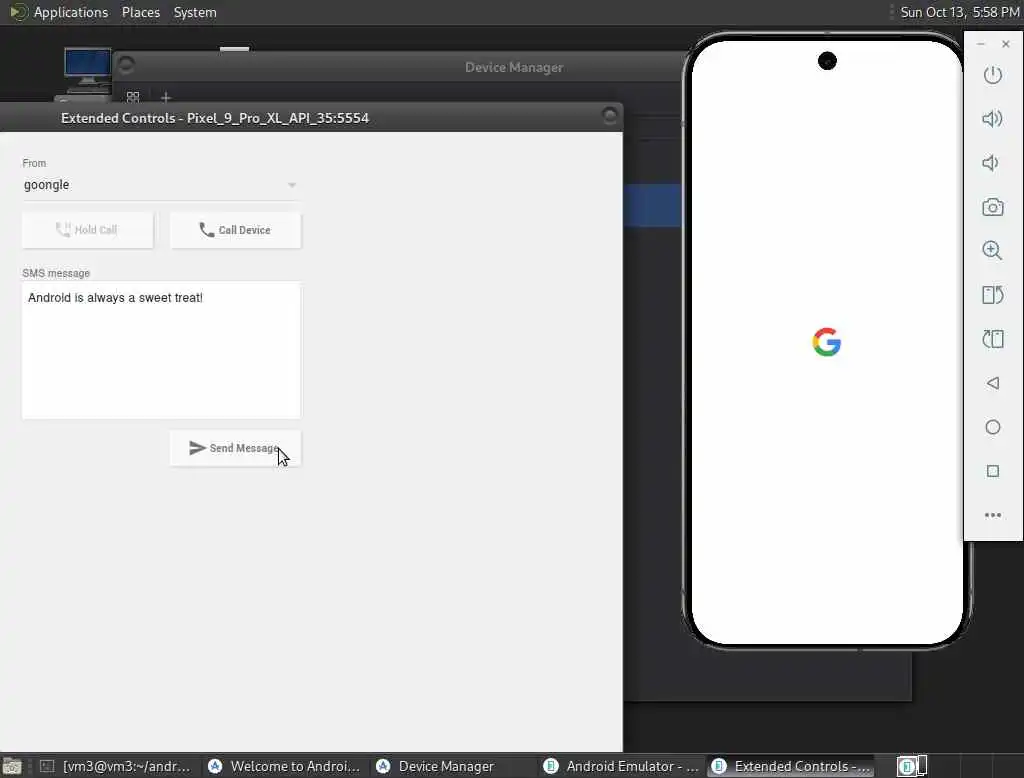1024x778 pixels.
Task: Open the Places menu
Action: click(140, 12)
